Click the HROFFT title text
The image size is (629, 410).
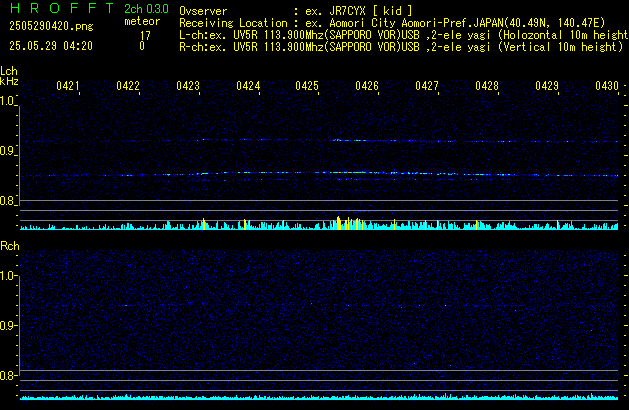pos(62,8)
